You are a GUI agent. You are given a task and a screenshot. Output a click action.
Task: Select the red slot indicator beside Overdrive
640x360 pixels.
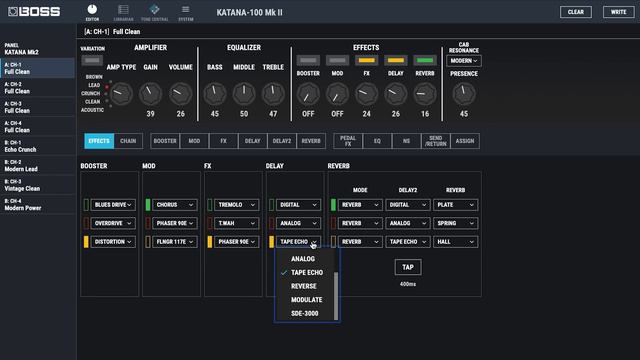(86, 223)
